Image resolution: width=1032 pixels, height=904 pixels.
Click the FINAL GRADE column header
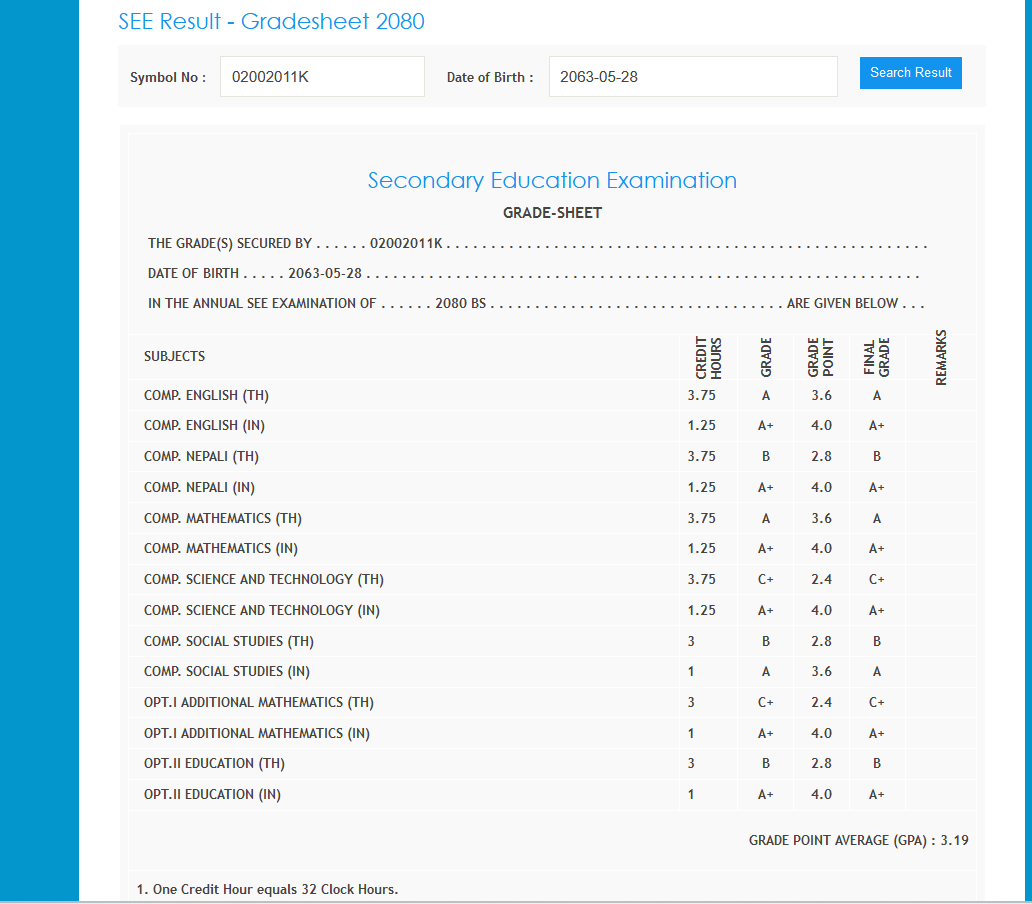click(x=876, y=357)
